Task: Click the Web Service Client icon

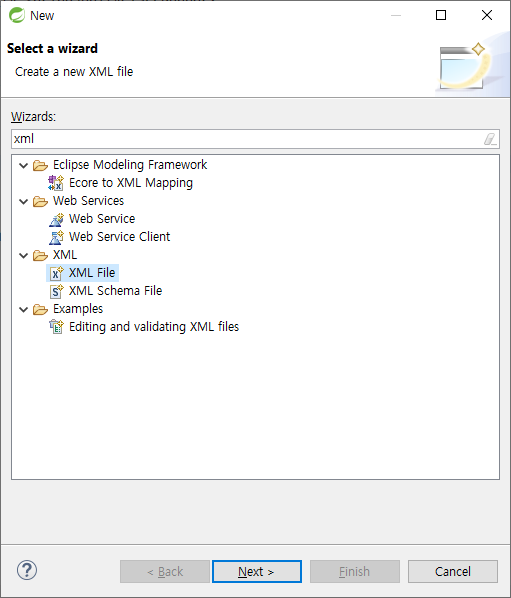Action: (56, 237)
